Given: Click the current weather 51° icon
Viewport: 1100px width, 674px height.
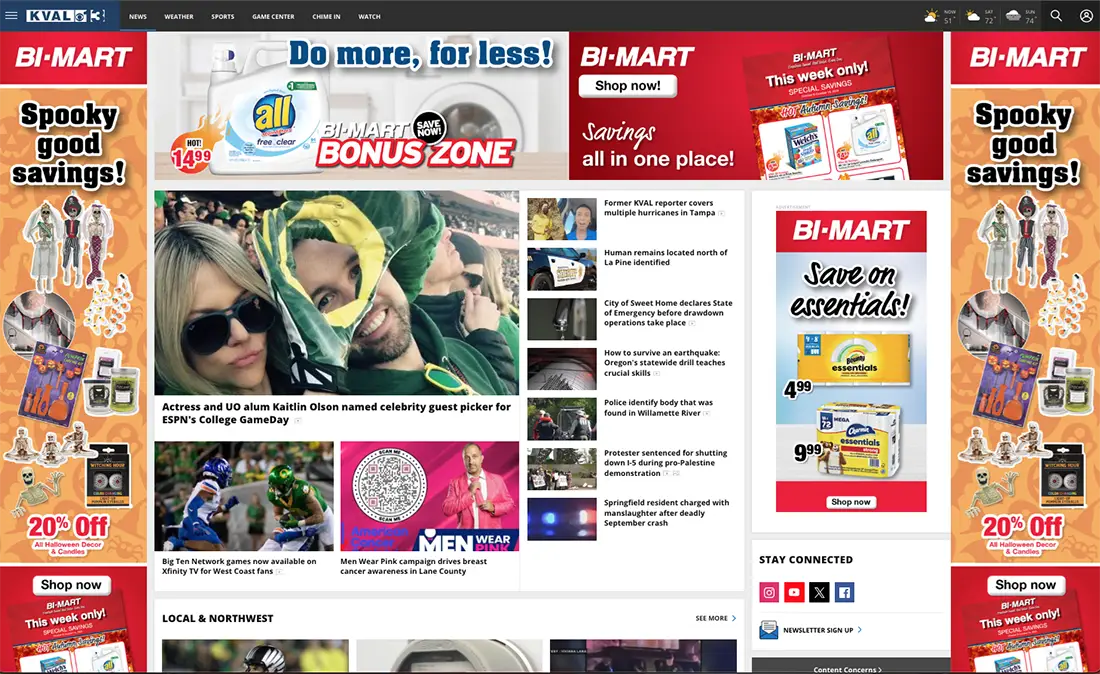Looking at the screenshot, I should point(931,15).
